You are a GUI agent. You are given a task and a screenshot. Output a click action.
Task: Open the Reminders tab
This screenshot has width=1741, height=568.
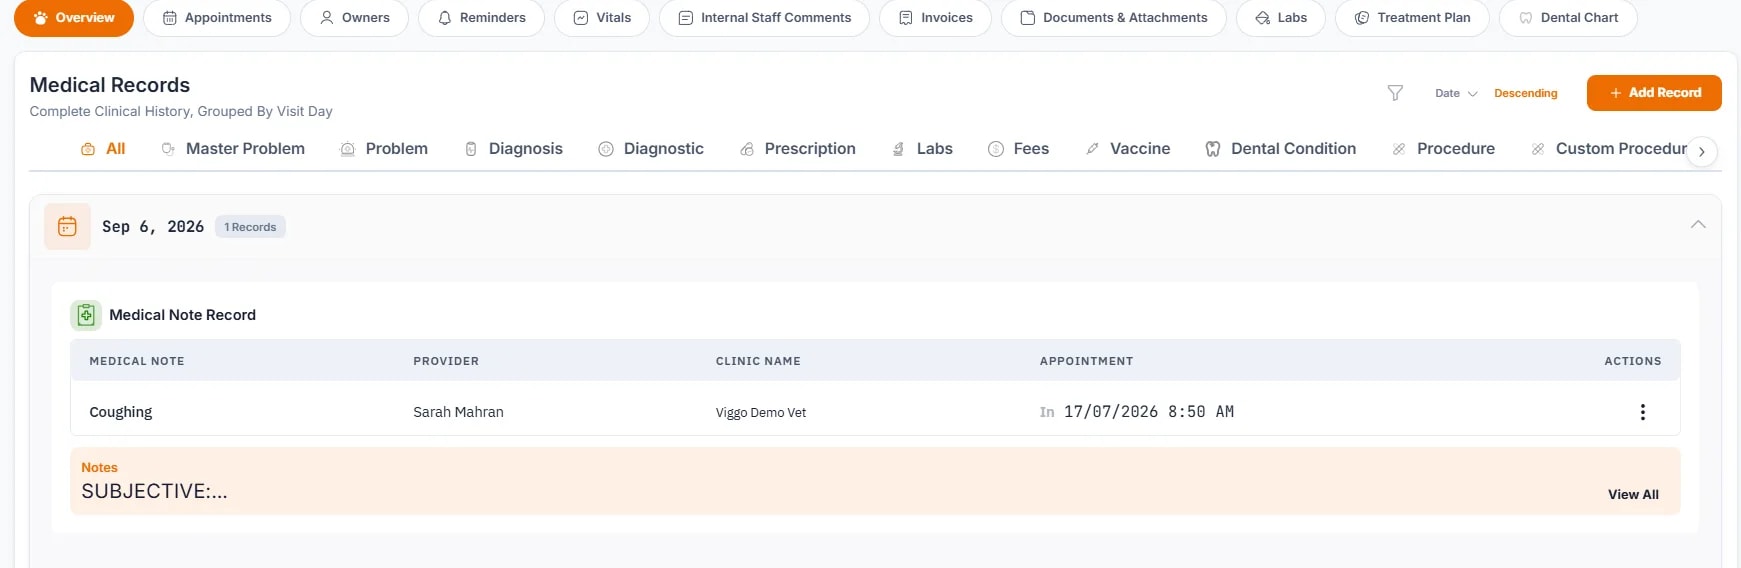pyautogui.click(x=481, y=18)
